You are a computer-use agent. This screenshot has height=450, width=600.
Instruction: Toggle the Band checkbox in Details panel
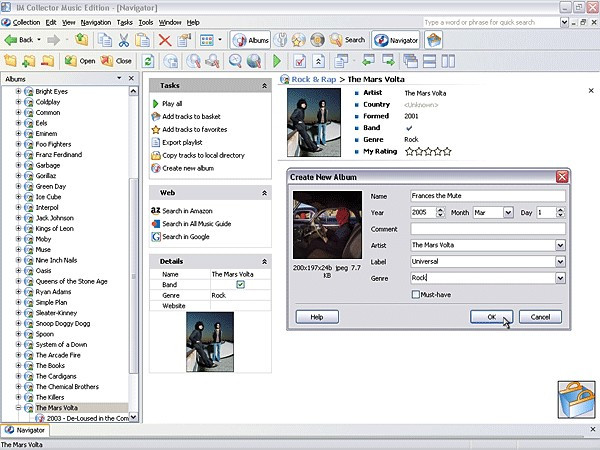tap(240, 284)
